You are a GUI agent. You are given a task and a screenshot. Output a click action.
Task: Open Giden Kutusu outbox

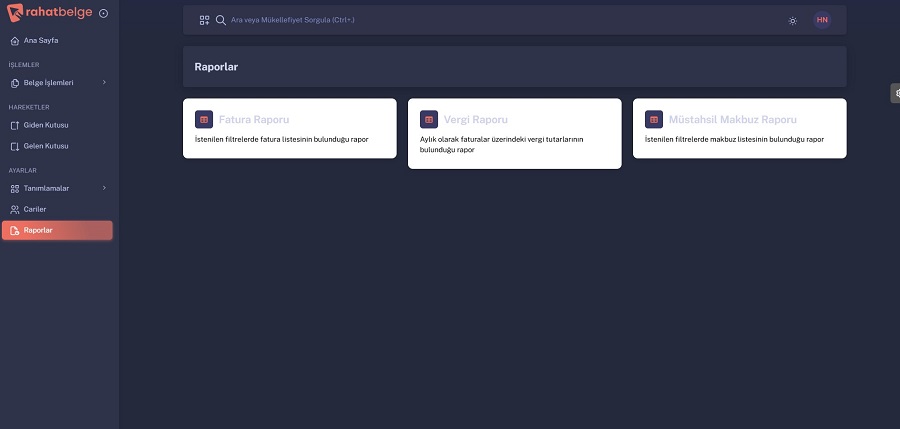pyautogui.click(x=45, y=125)
